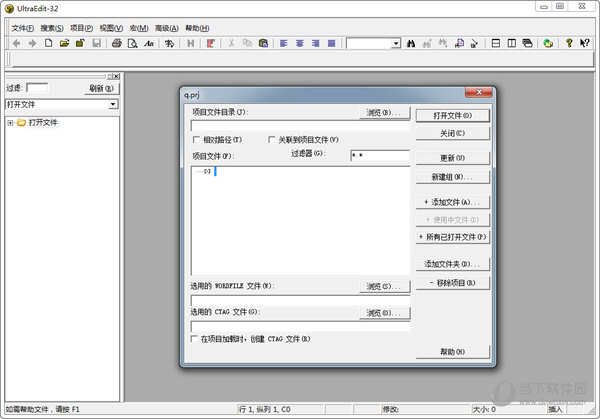Click 打开文件(O) button in dialog

[x=453, y=116]
